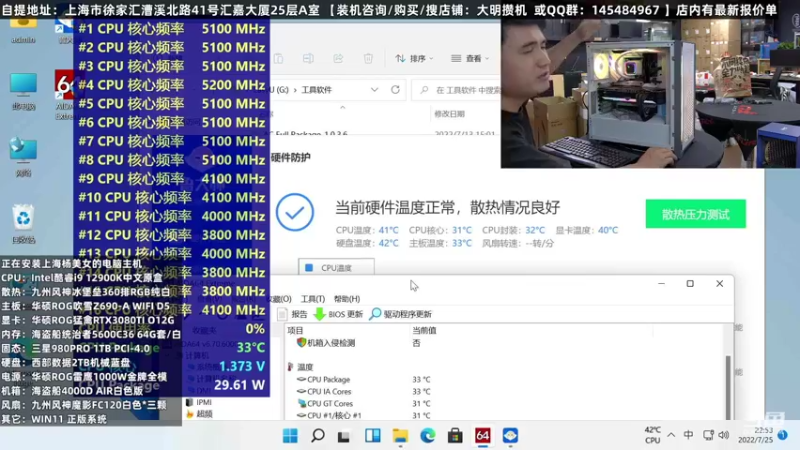Open Microsoft Store from the taskbar
Image resolution: width=800 pixels, height=450 pixels.
tap(455, 436)
